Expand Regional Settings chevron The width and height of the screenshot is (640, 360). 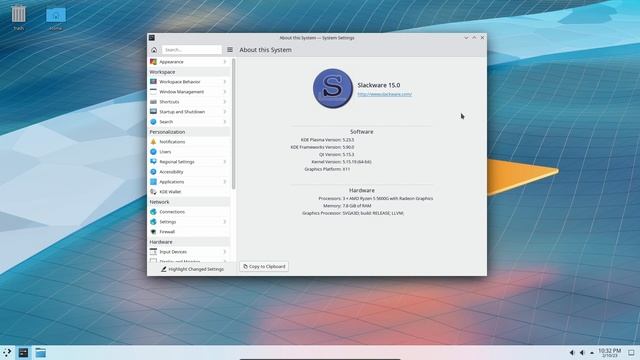coord(224,162)
